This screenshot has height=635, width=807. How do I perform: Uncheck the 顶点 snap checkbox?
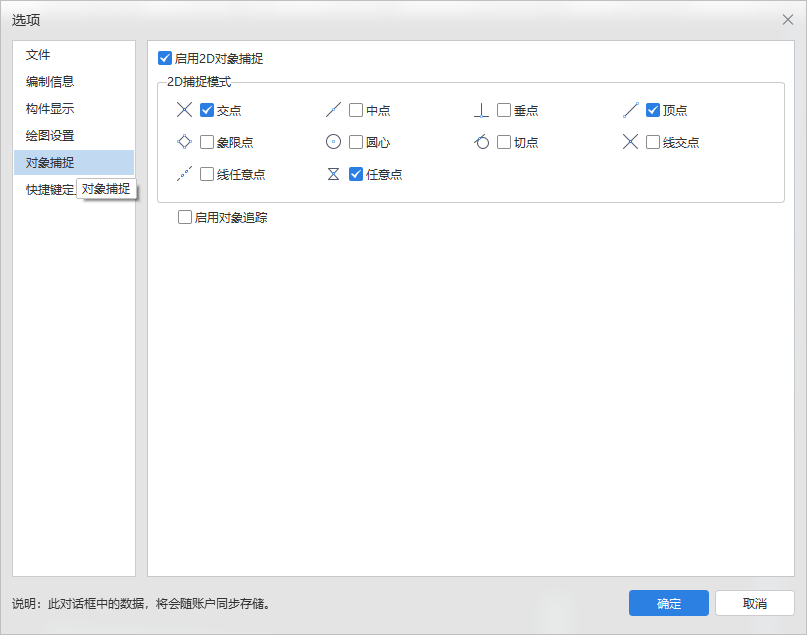[653, 110]
